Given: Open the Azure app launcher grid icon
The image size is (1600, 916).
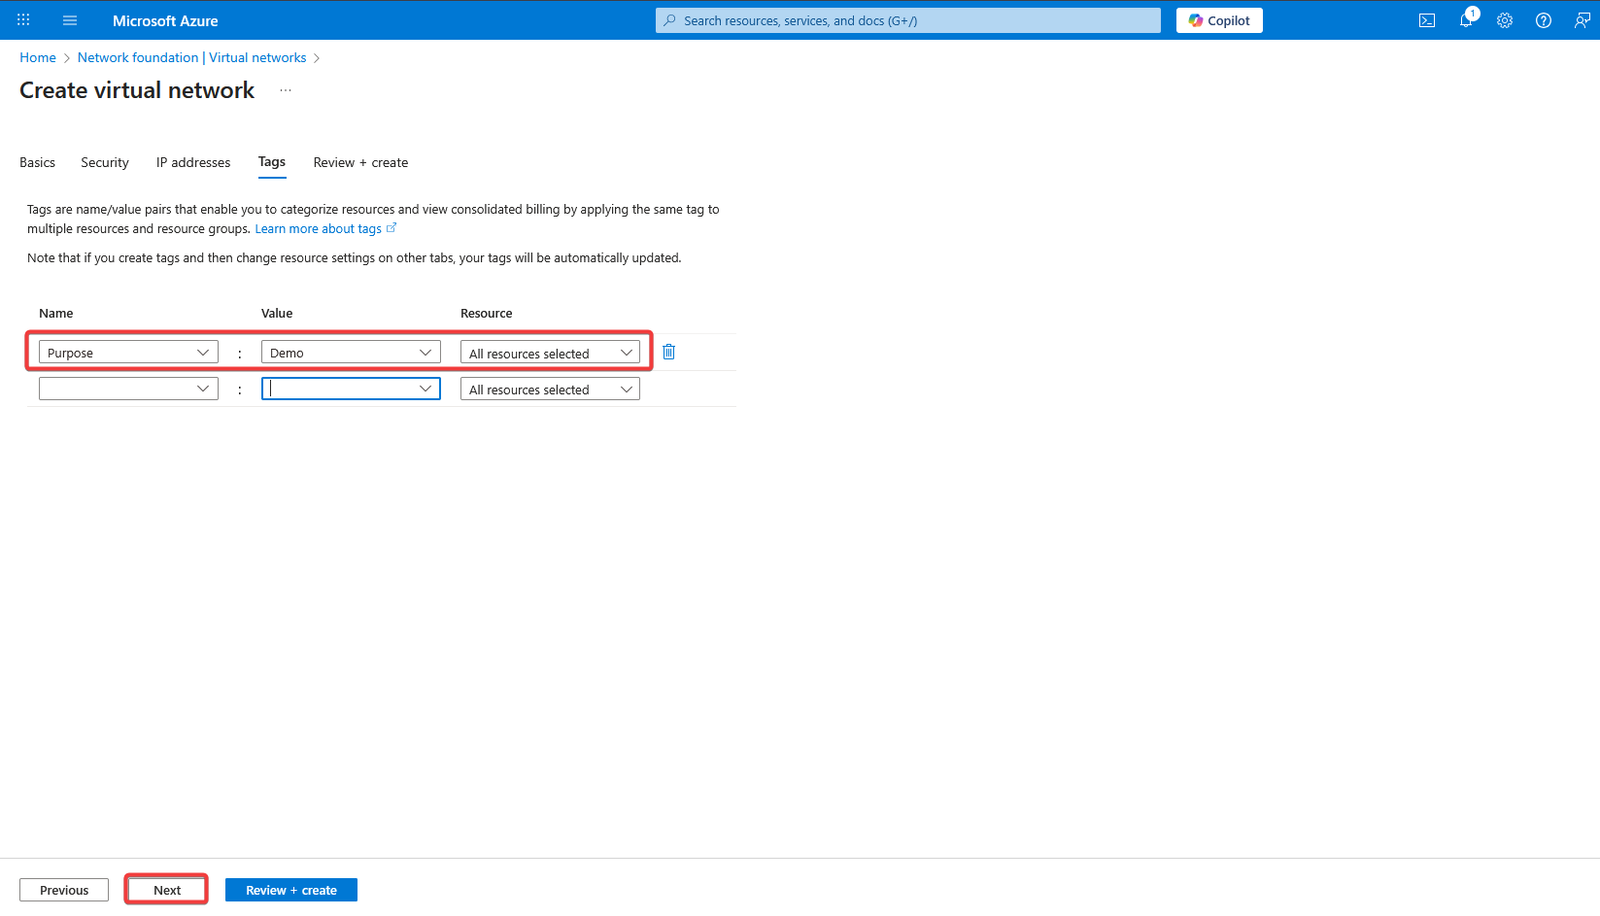Looking at the screenshot, I should [23, 20].
